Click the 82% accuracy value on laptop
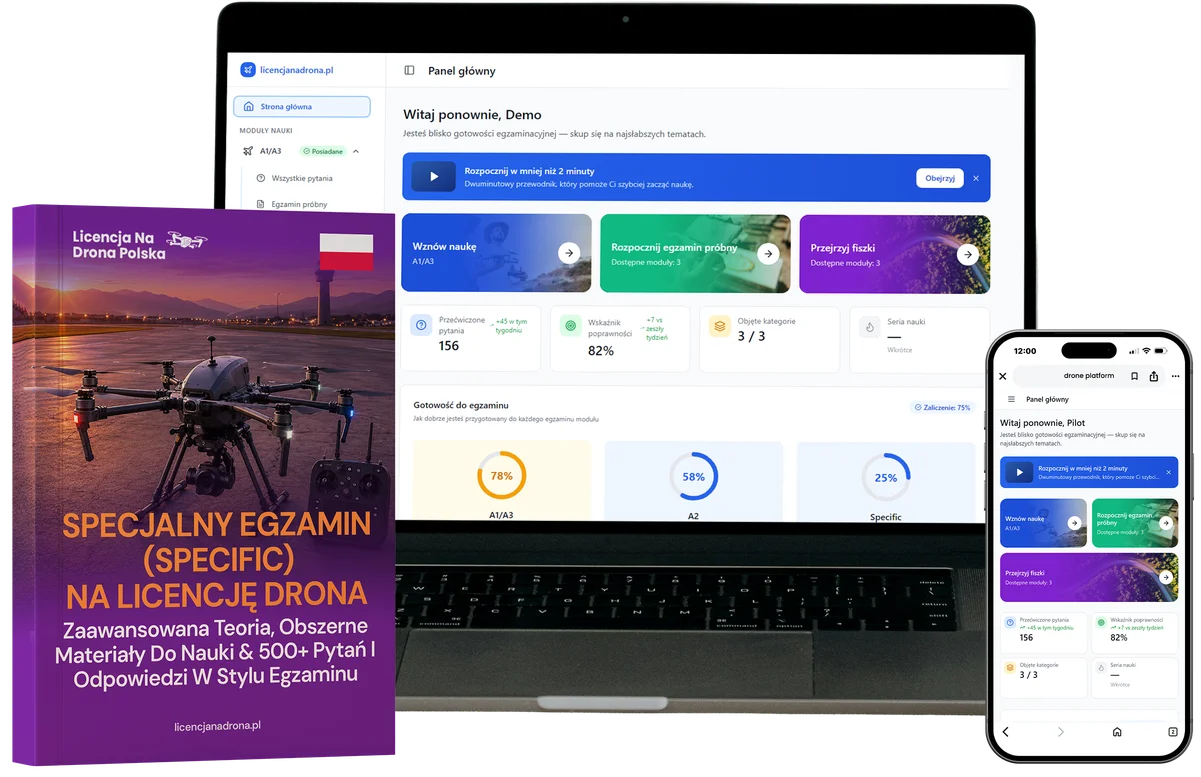Screen dimensions: 1201x777 click(x=601, y=351)
